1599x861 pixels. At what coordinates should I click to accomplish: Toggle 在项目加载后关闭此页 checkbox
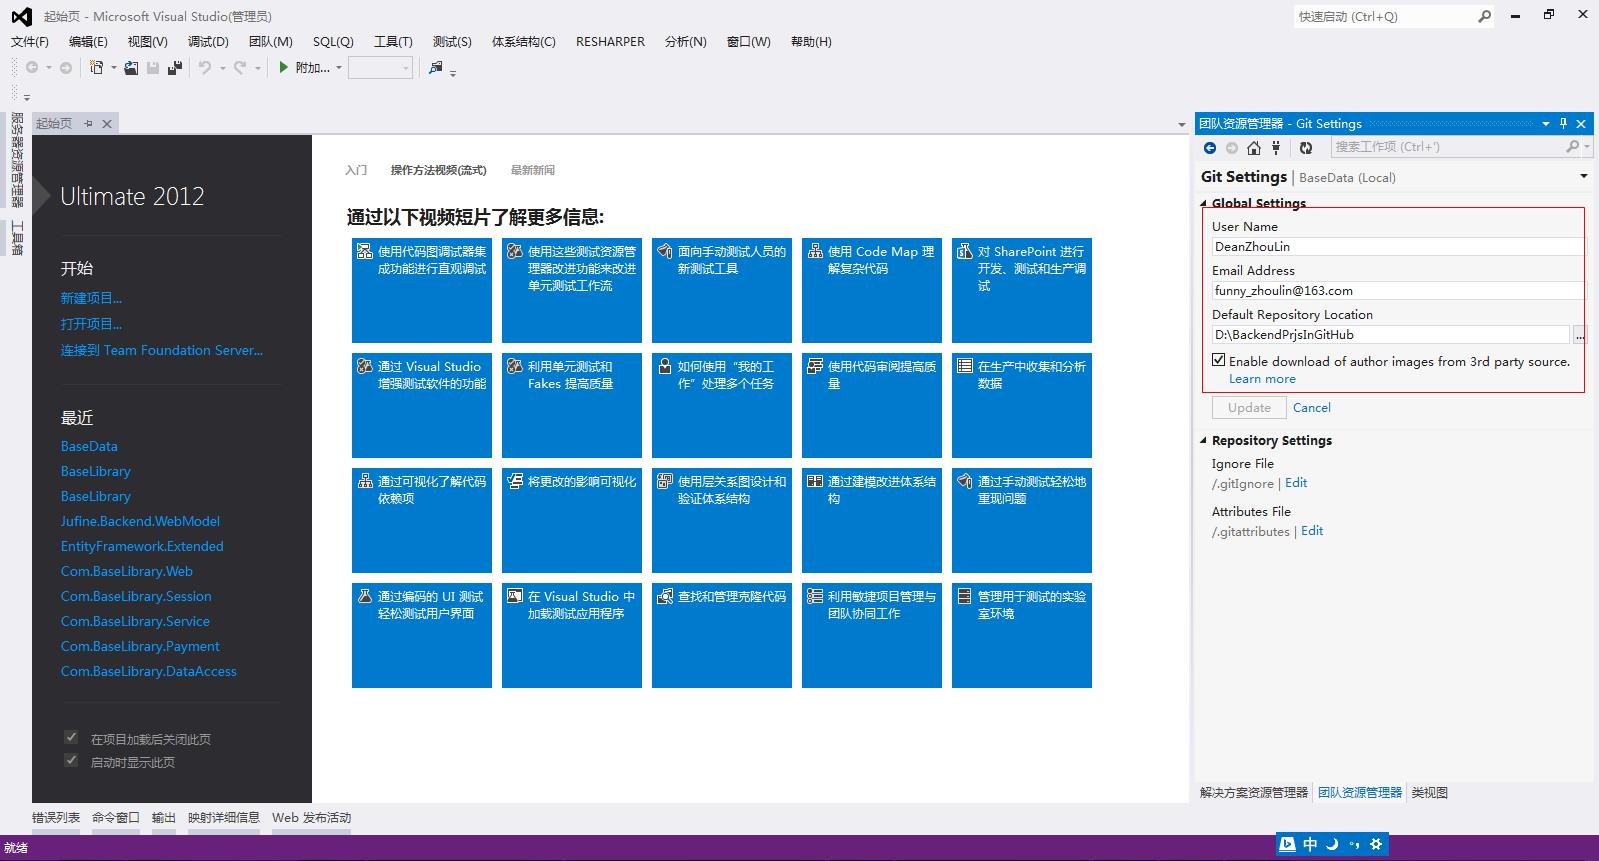coord(71,737)
